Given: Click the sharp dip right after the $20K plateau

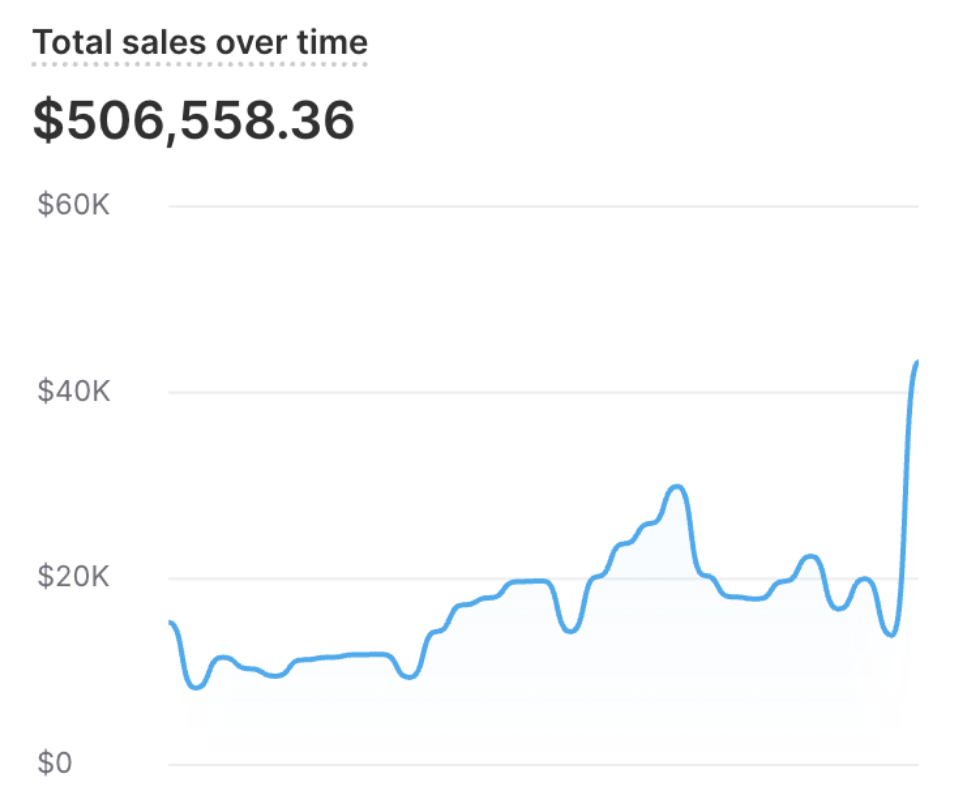Looking at the screenshot, I should [570, 630].
